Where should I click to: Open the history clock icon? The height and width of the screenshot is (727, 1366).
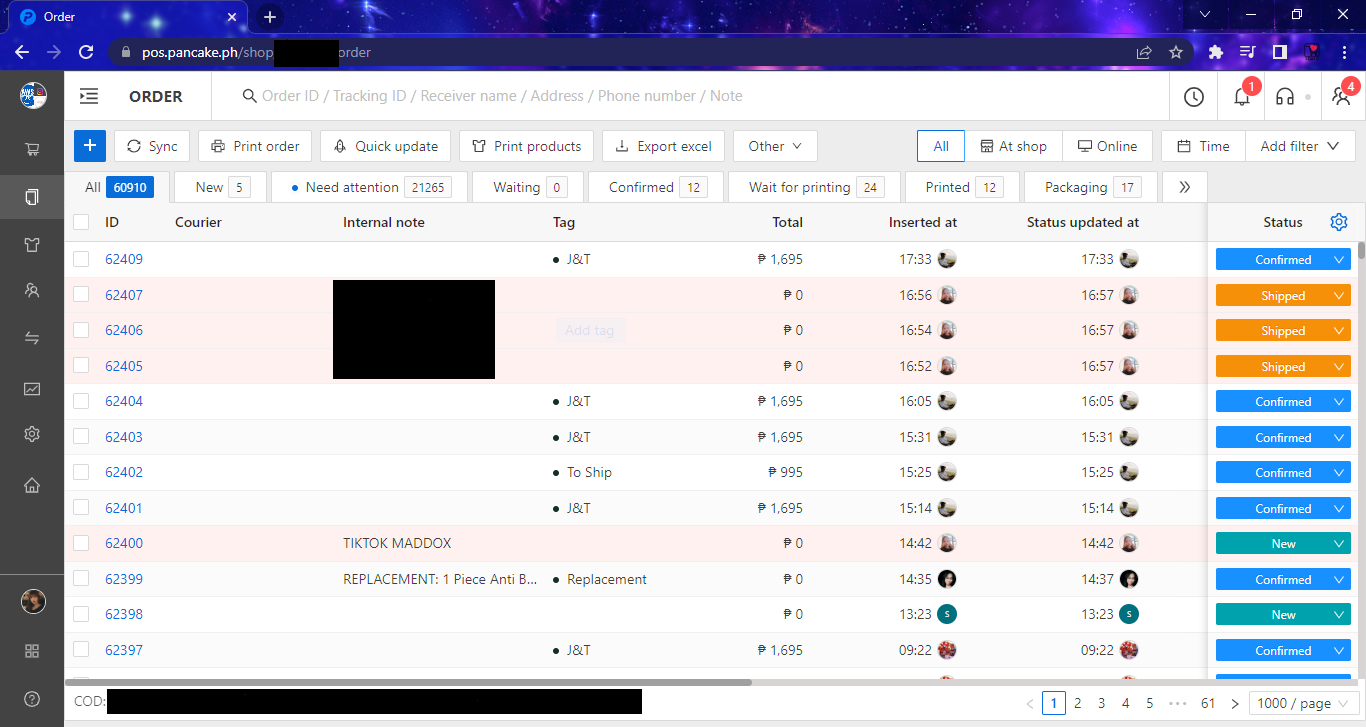point(1193,96)
